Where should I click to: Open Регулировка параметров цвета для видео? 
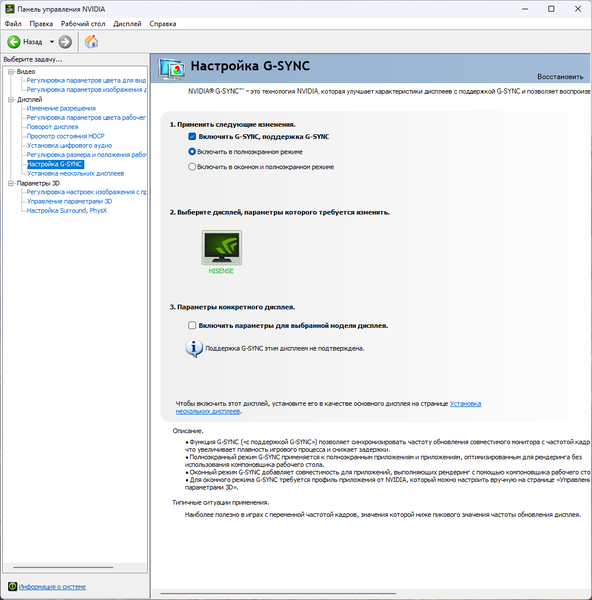pyautogui.click(x=86, y=80)
